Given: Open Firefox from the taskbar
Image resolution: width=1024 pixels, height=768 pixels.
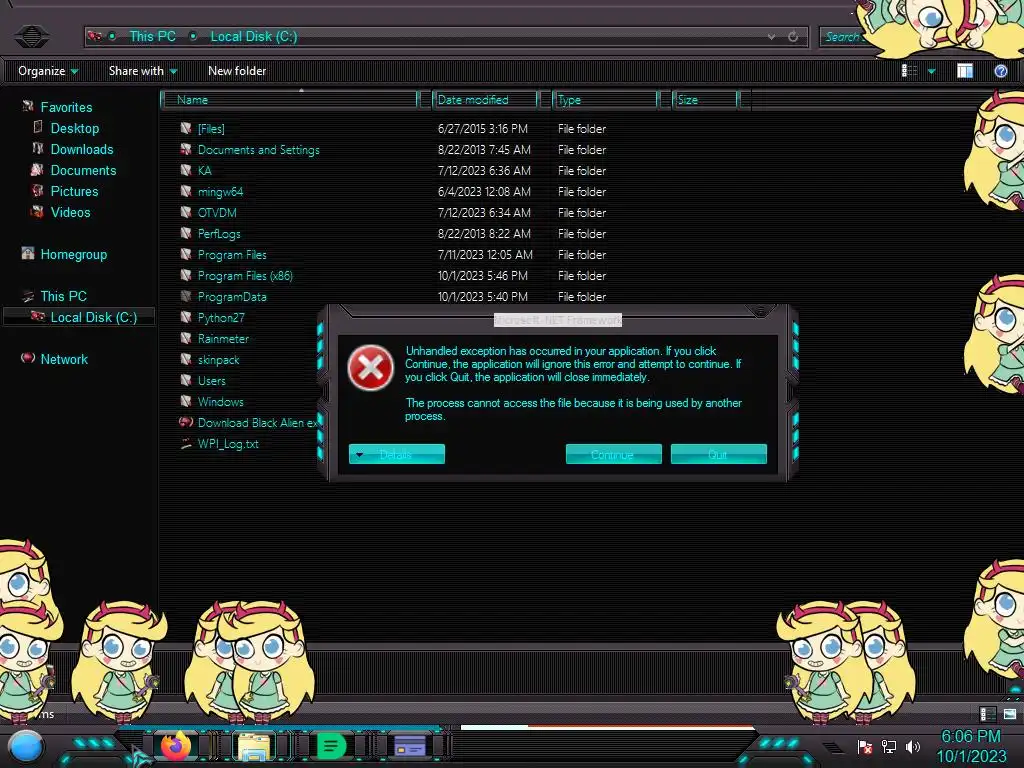Looking at the screenshot, I should click(176, 745).
